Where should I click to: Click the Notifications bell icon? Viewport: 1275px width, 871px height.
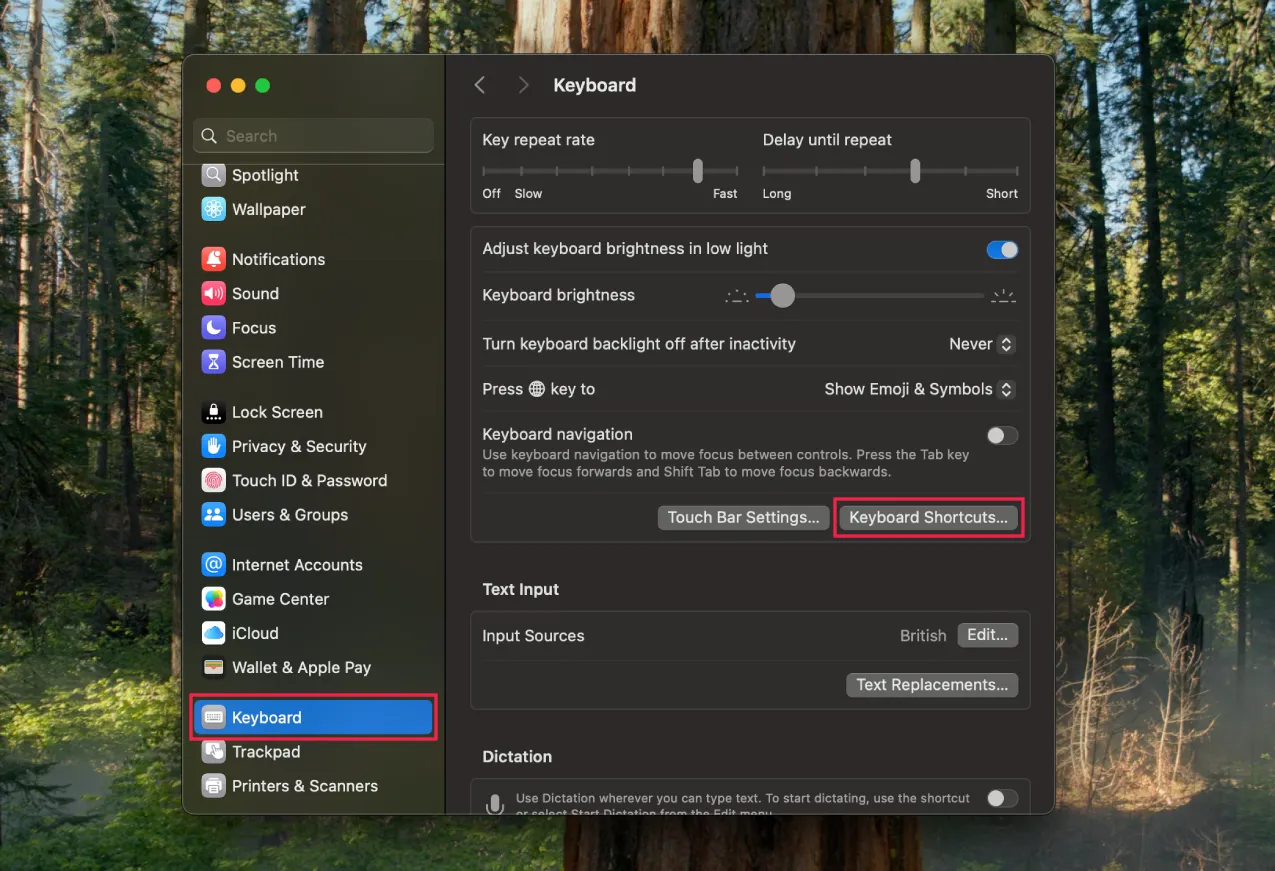tap(213, 259)
